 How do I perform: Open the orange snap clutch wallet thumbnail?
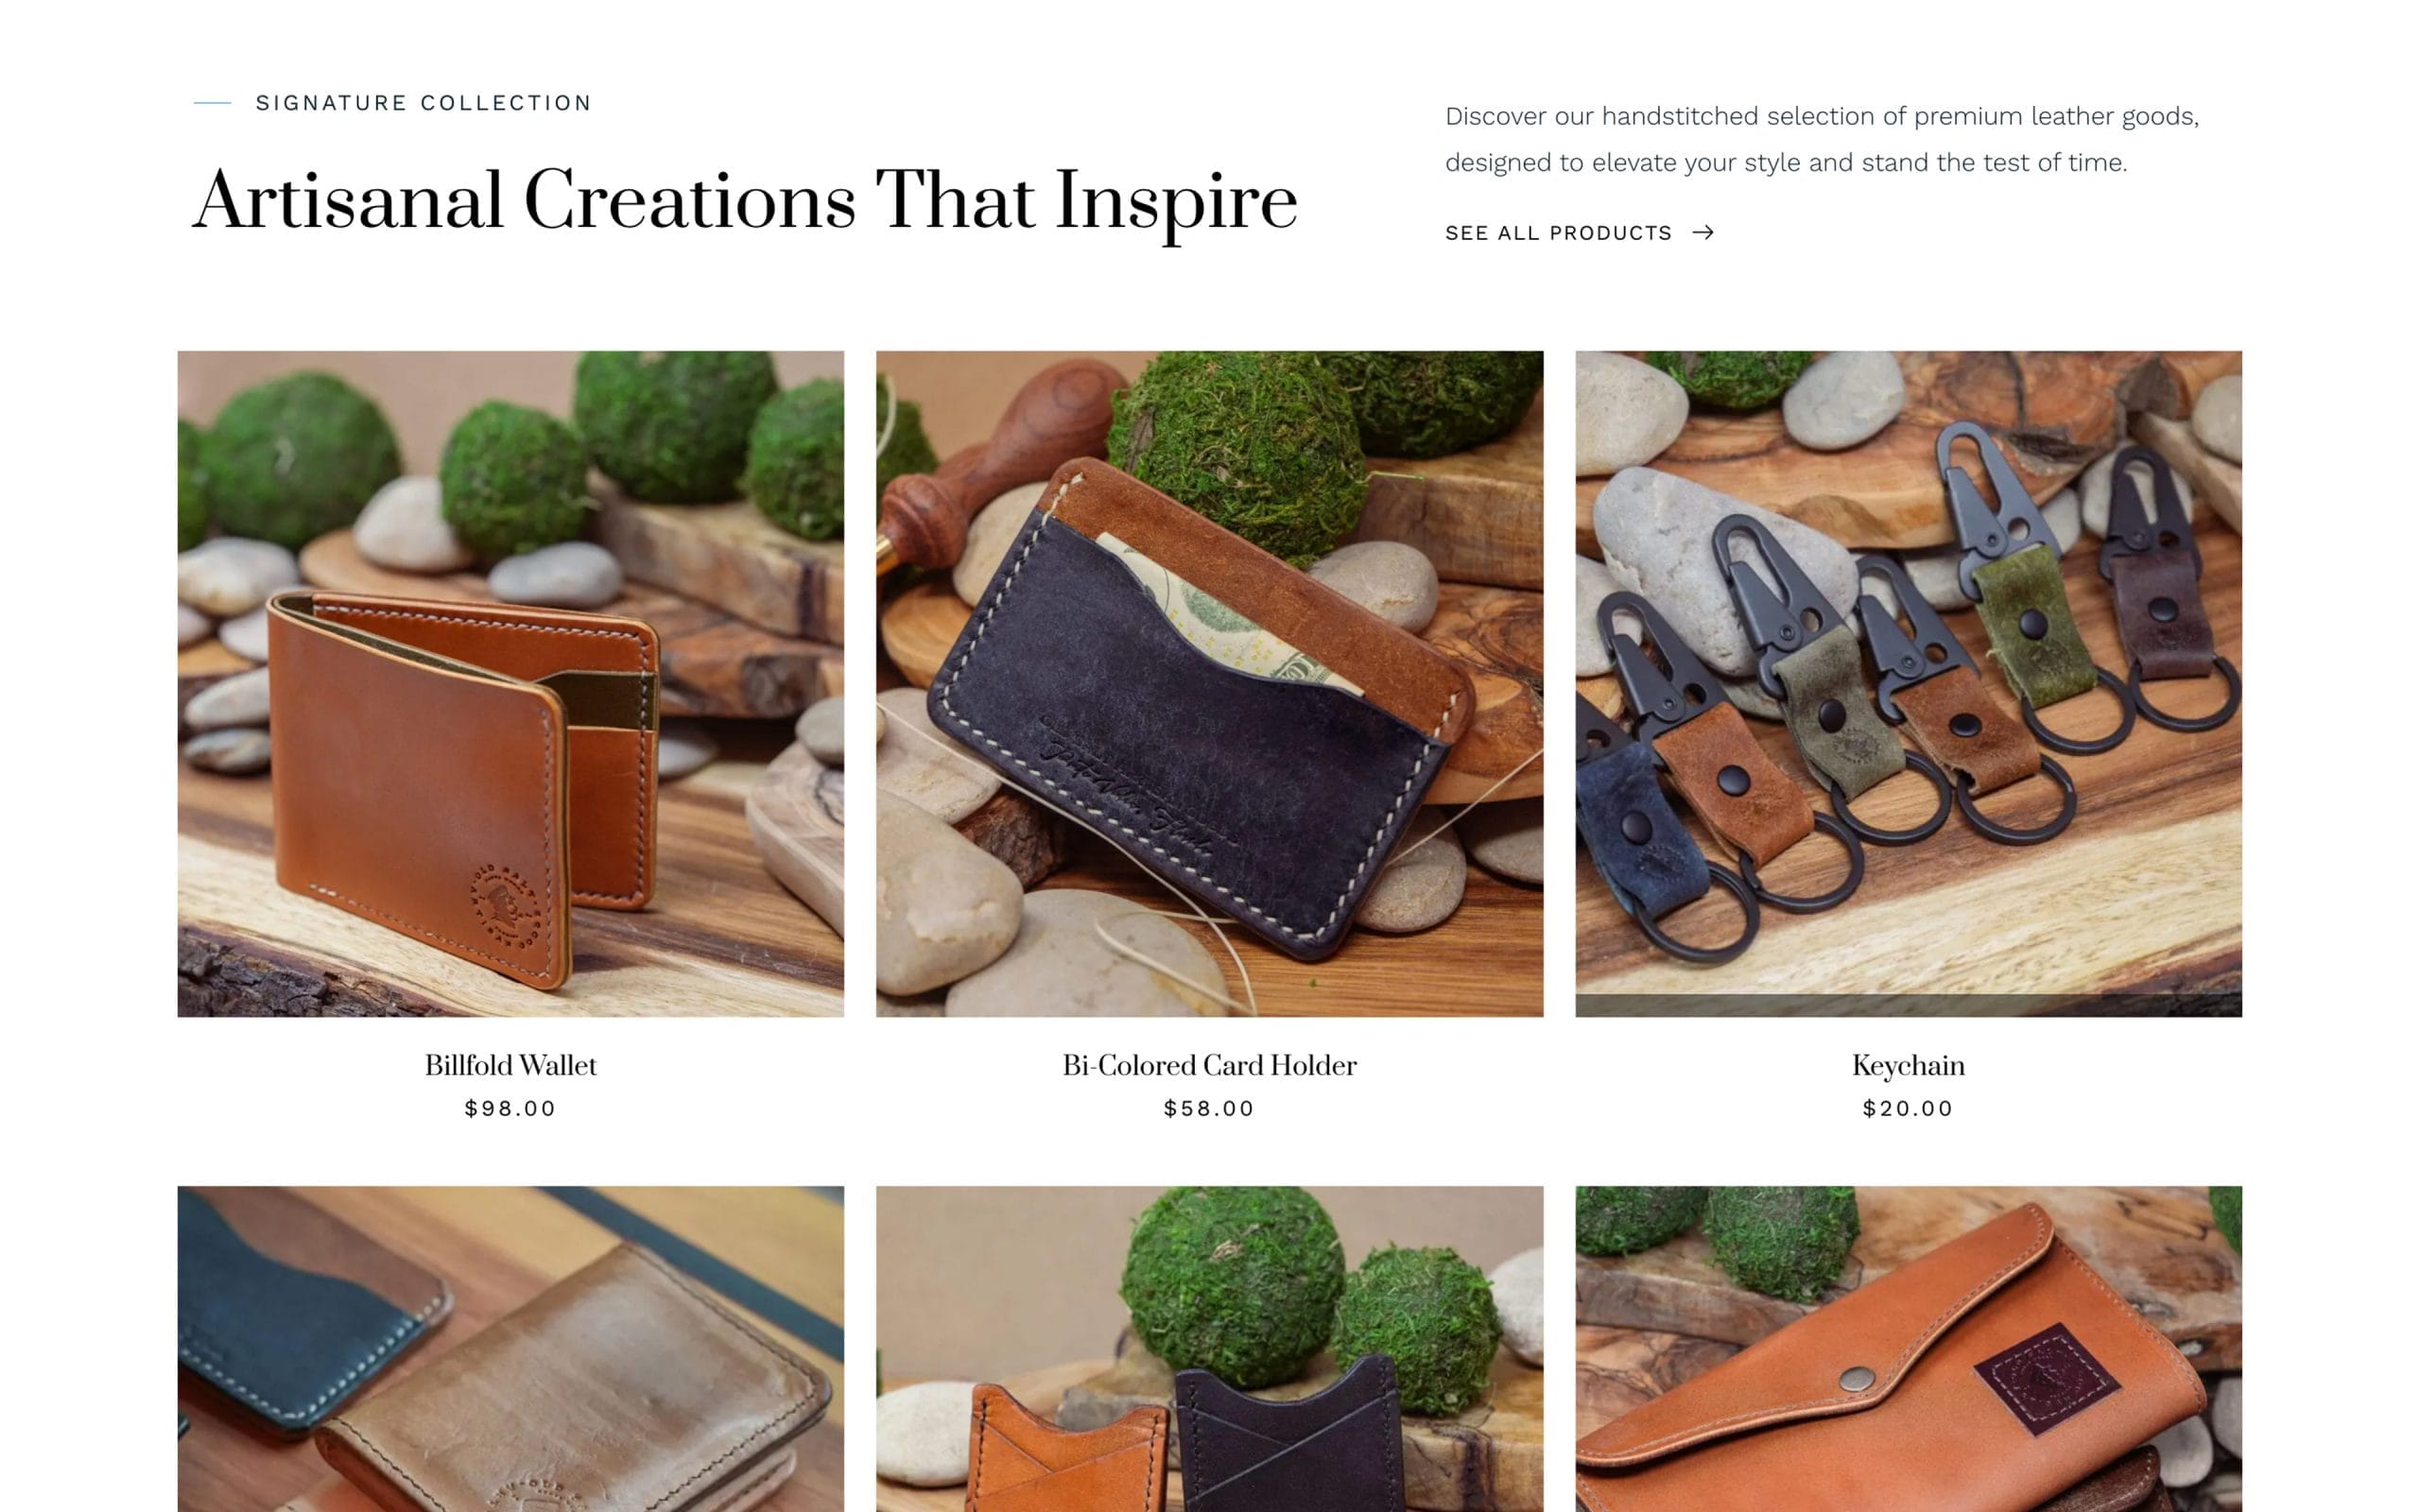point(1908,1349)
